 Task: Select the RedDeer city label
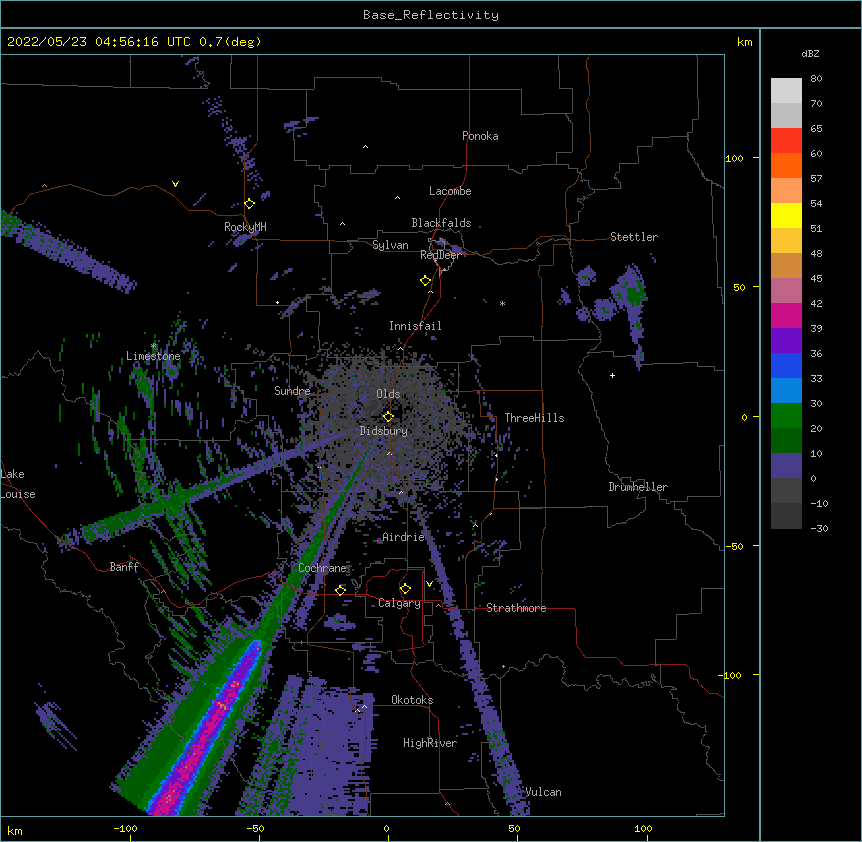(440, 255)
